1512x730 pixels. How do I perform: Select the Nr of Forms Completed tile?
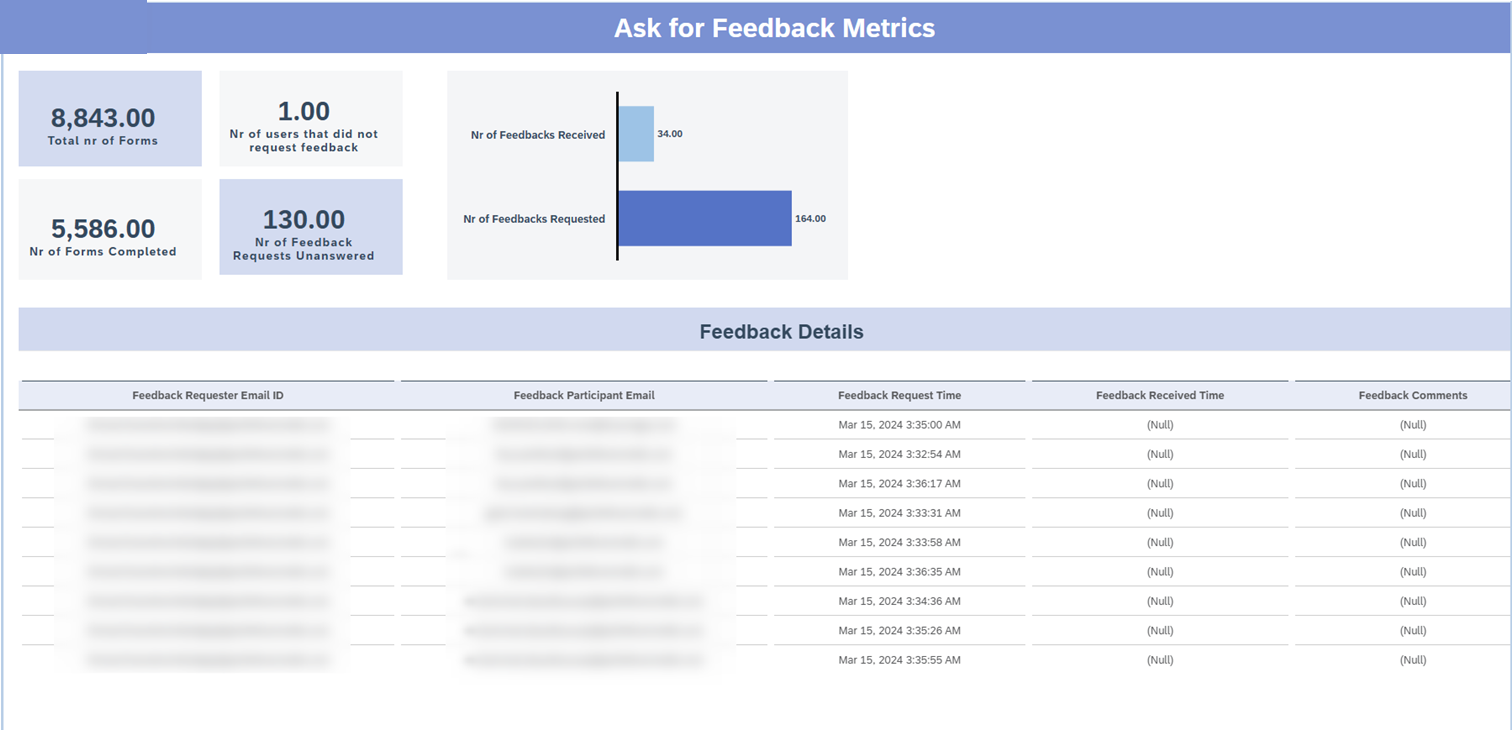pos(110,230)
